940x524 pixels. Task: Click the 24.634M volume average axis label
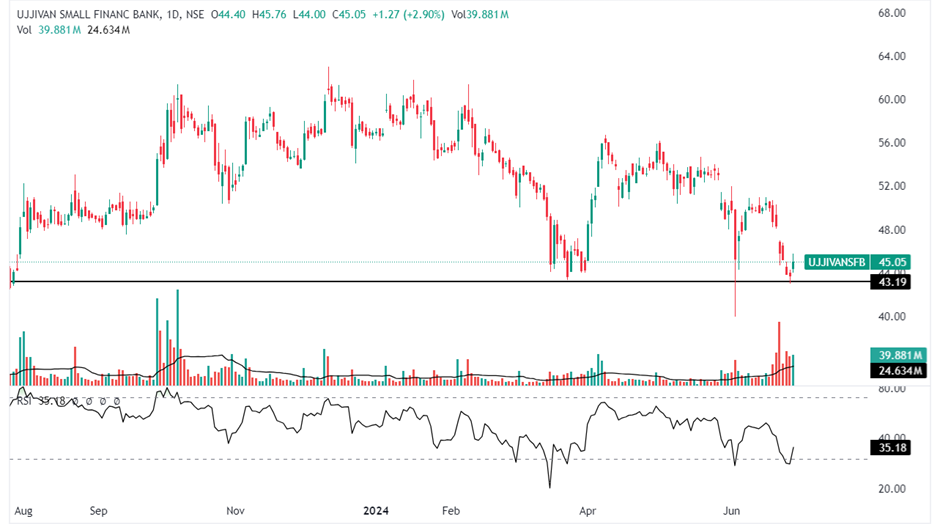[900, 372]
